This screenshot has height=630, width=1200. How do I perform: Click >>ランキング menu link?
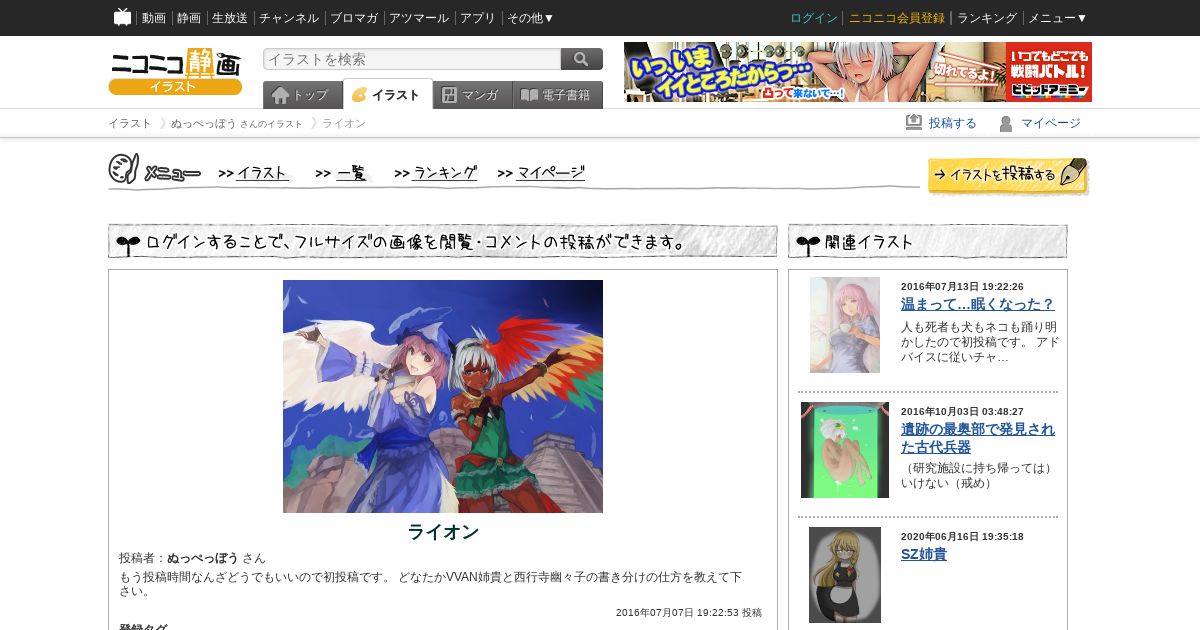pos(436,173)
